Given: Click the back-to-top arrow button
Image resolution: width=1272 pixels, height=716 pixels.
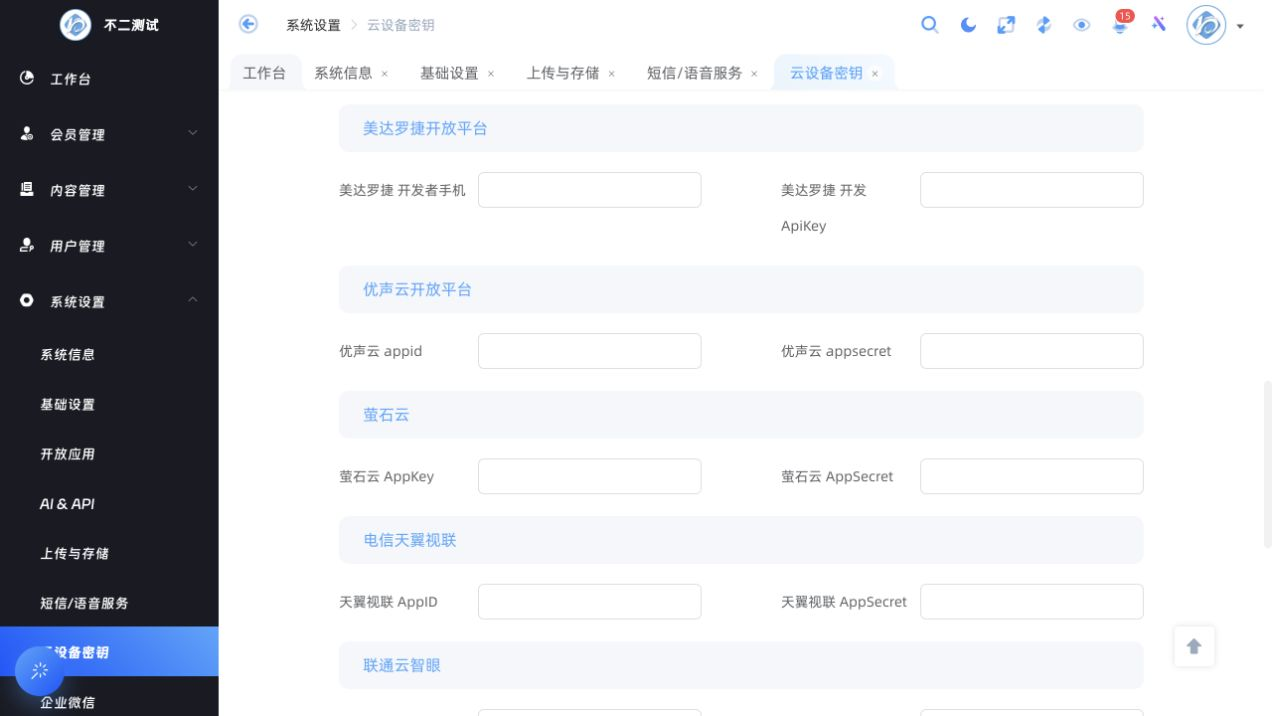Looking at the screenshot, I should (1194, 646).
